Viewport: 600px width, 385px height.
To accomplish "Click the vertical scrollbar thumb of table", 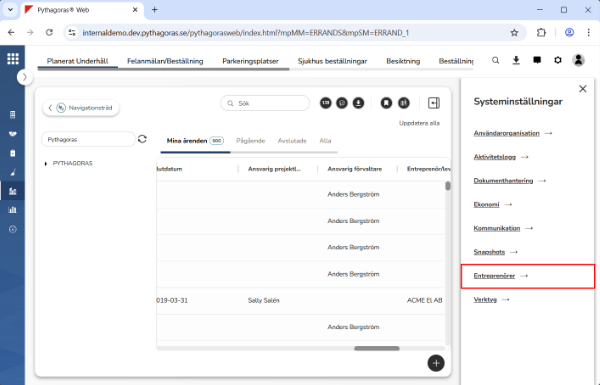I will pos(448,186).
